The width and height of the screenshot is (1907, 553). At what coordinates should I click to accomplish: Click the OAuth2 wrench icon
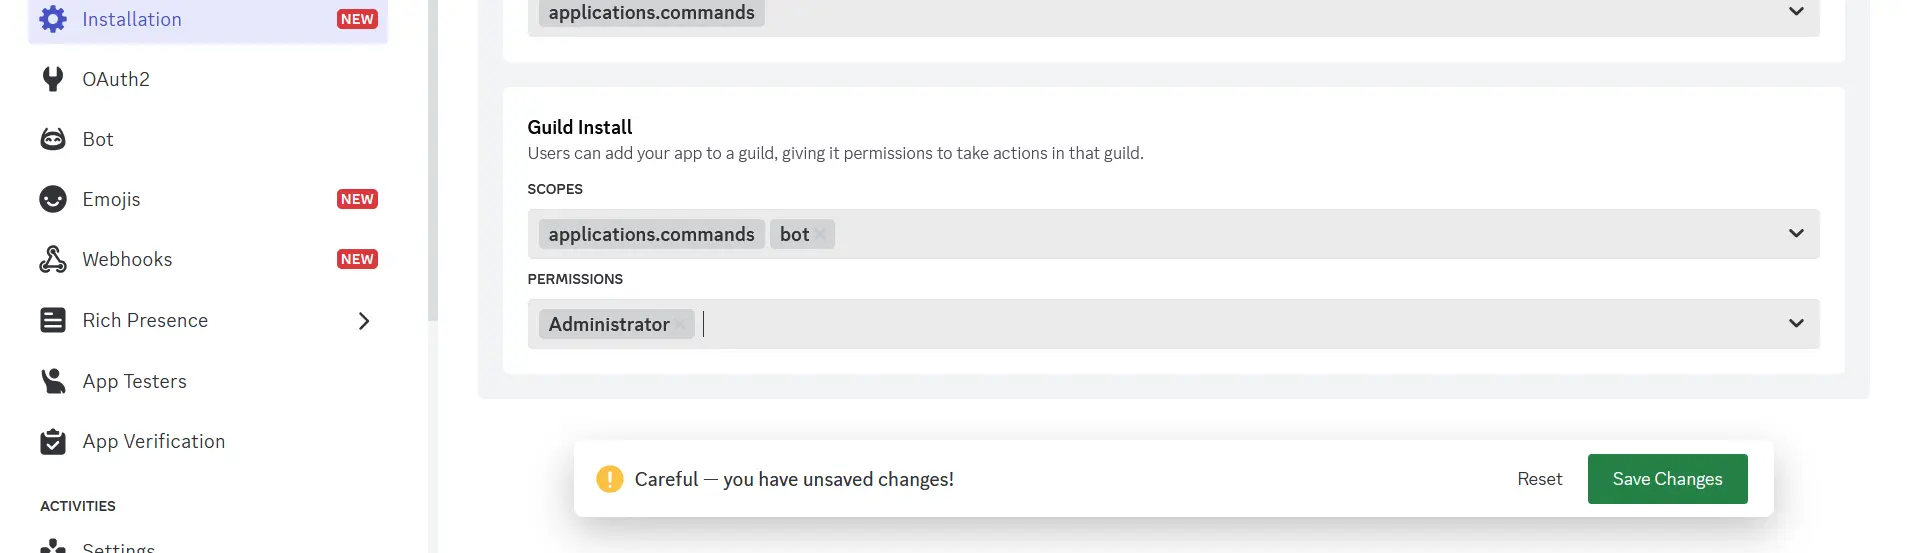tap(52, 79)
